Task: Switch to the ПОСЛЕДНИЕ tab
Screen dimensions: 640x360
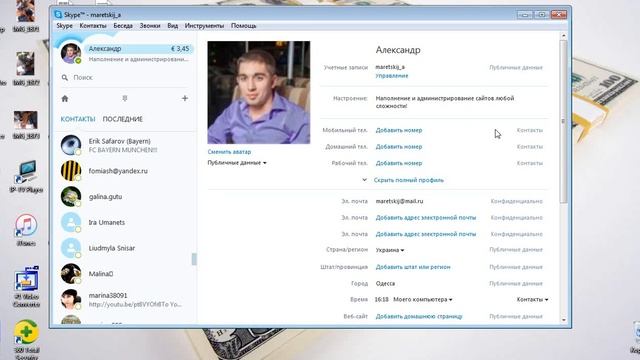Action: (123, 119)
